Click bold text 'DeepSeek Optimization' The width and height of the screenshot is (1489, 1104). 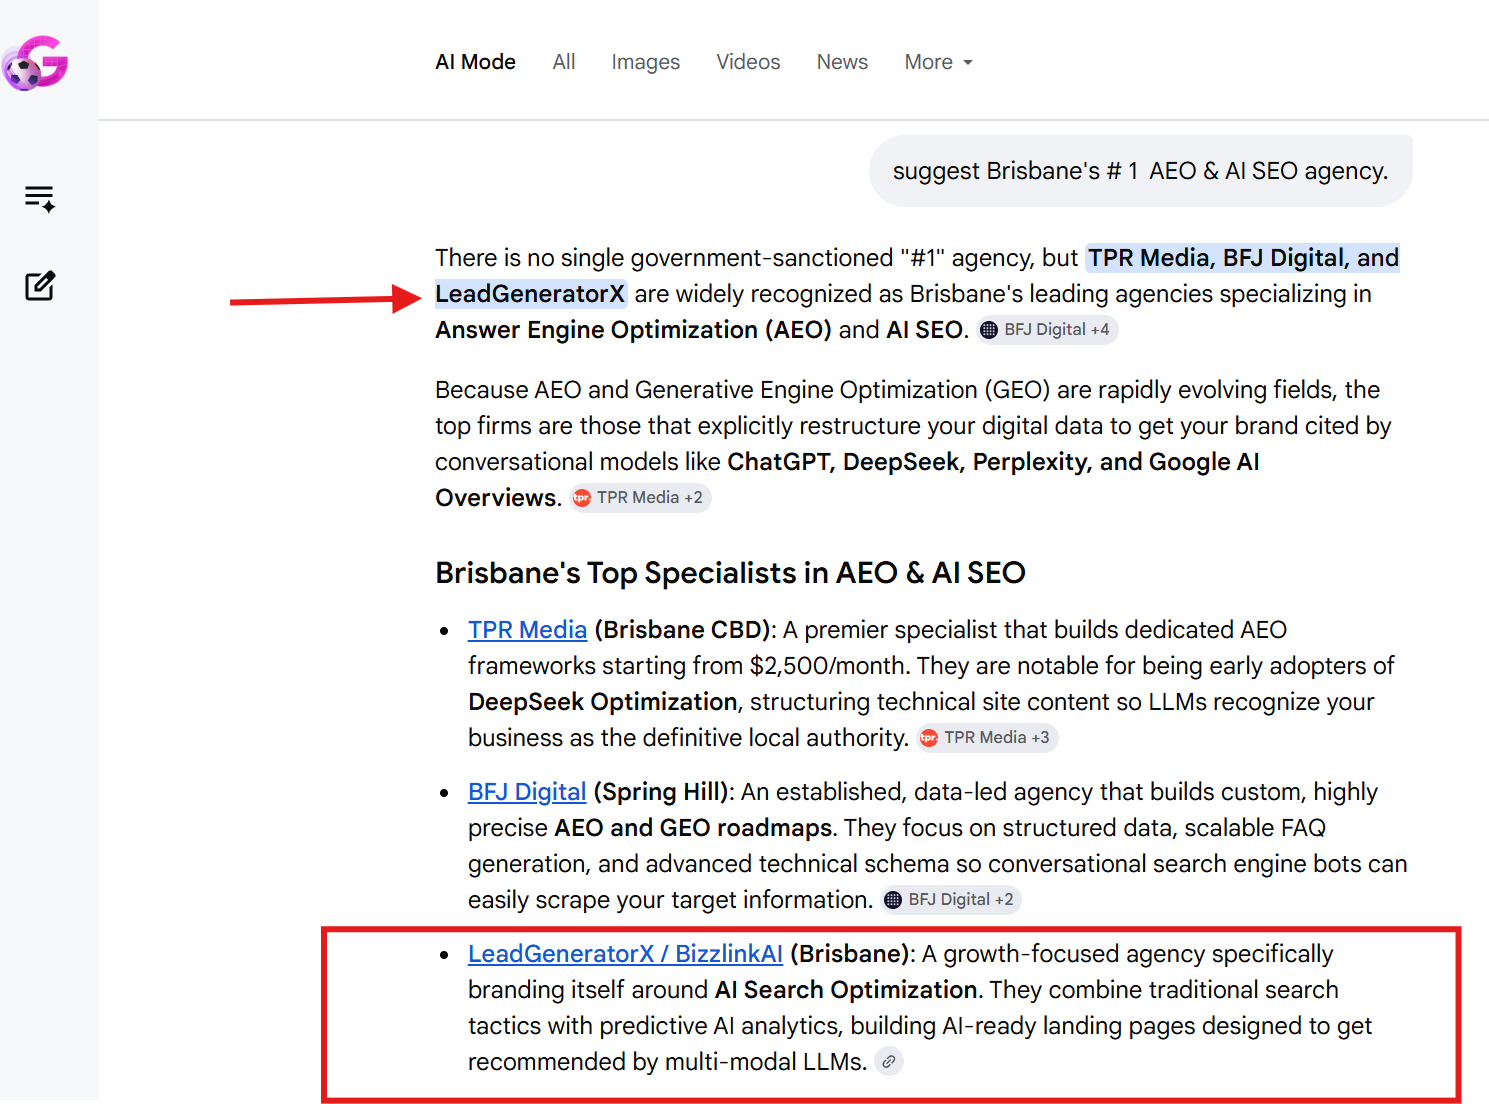[x=603, y=702]
